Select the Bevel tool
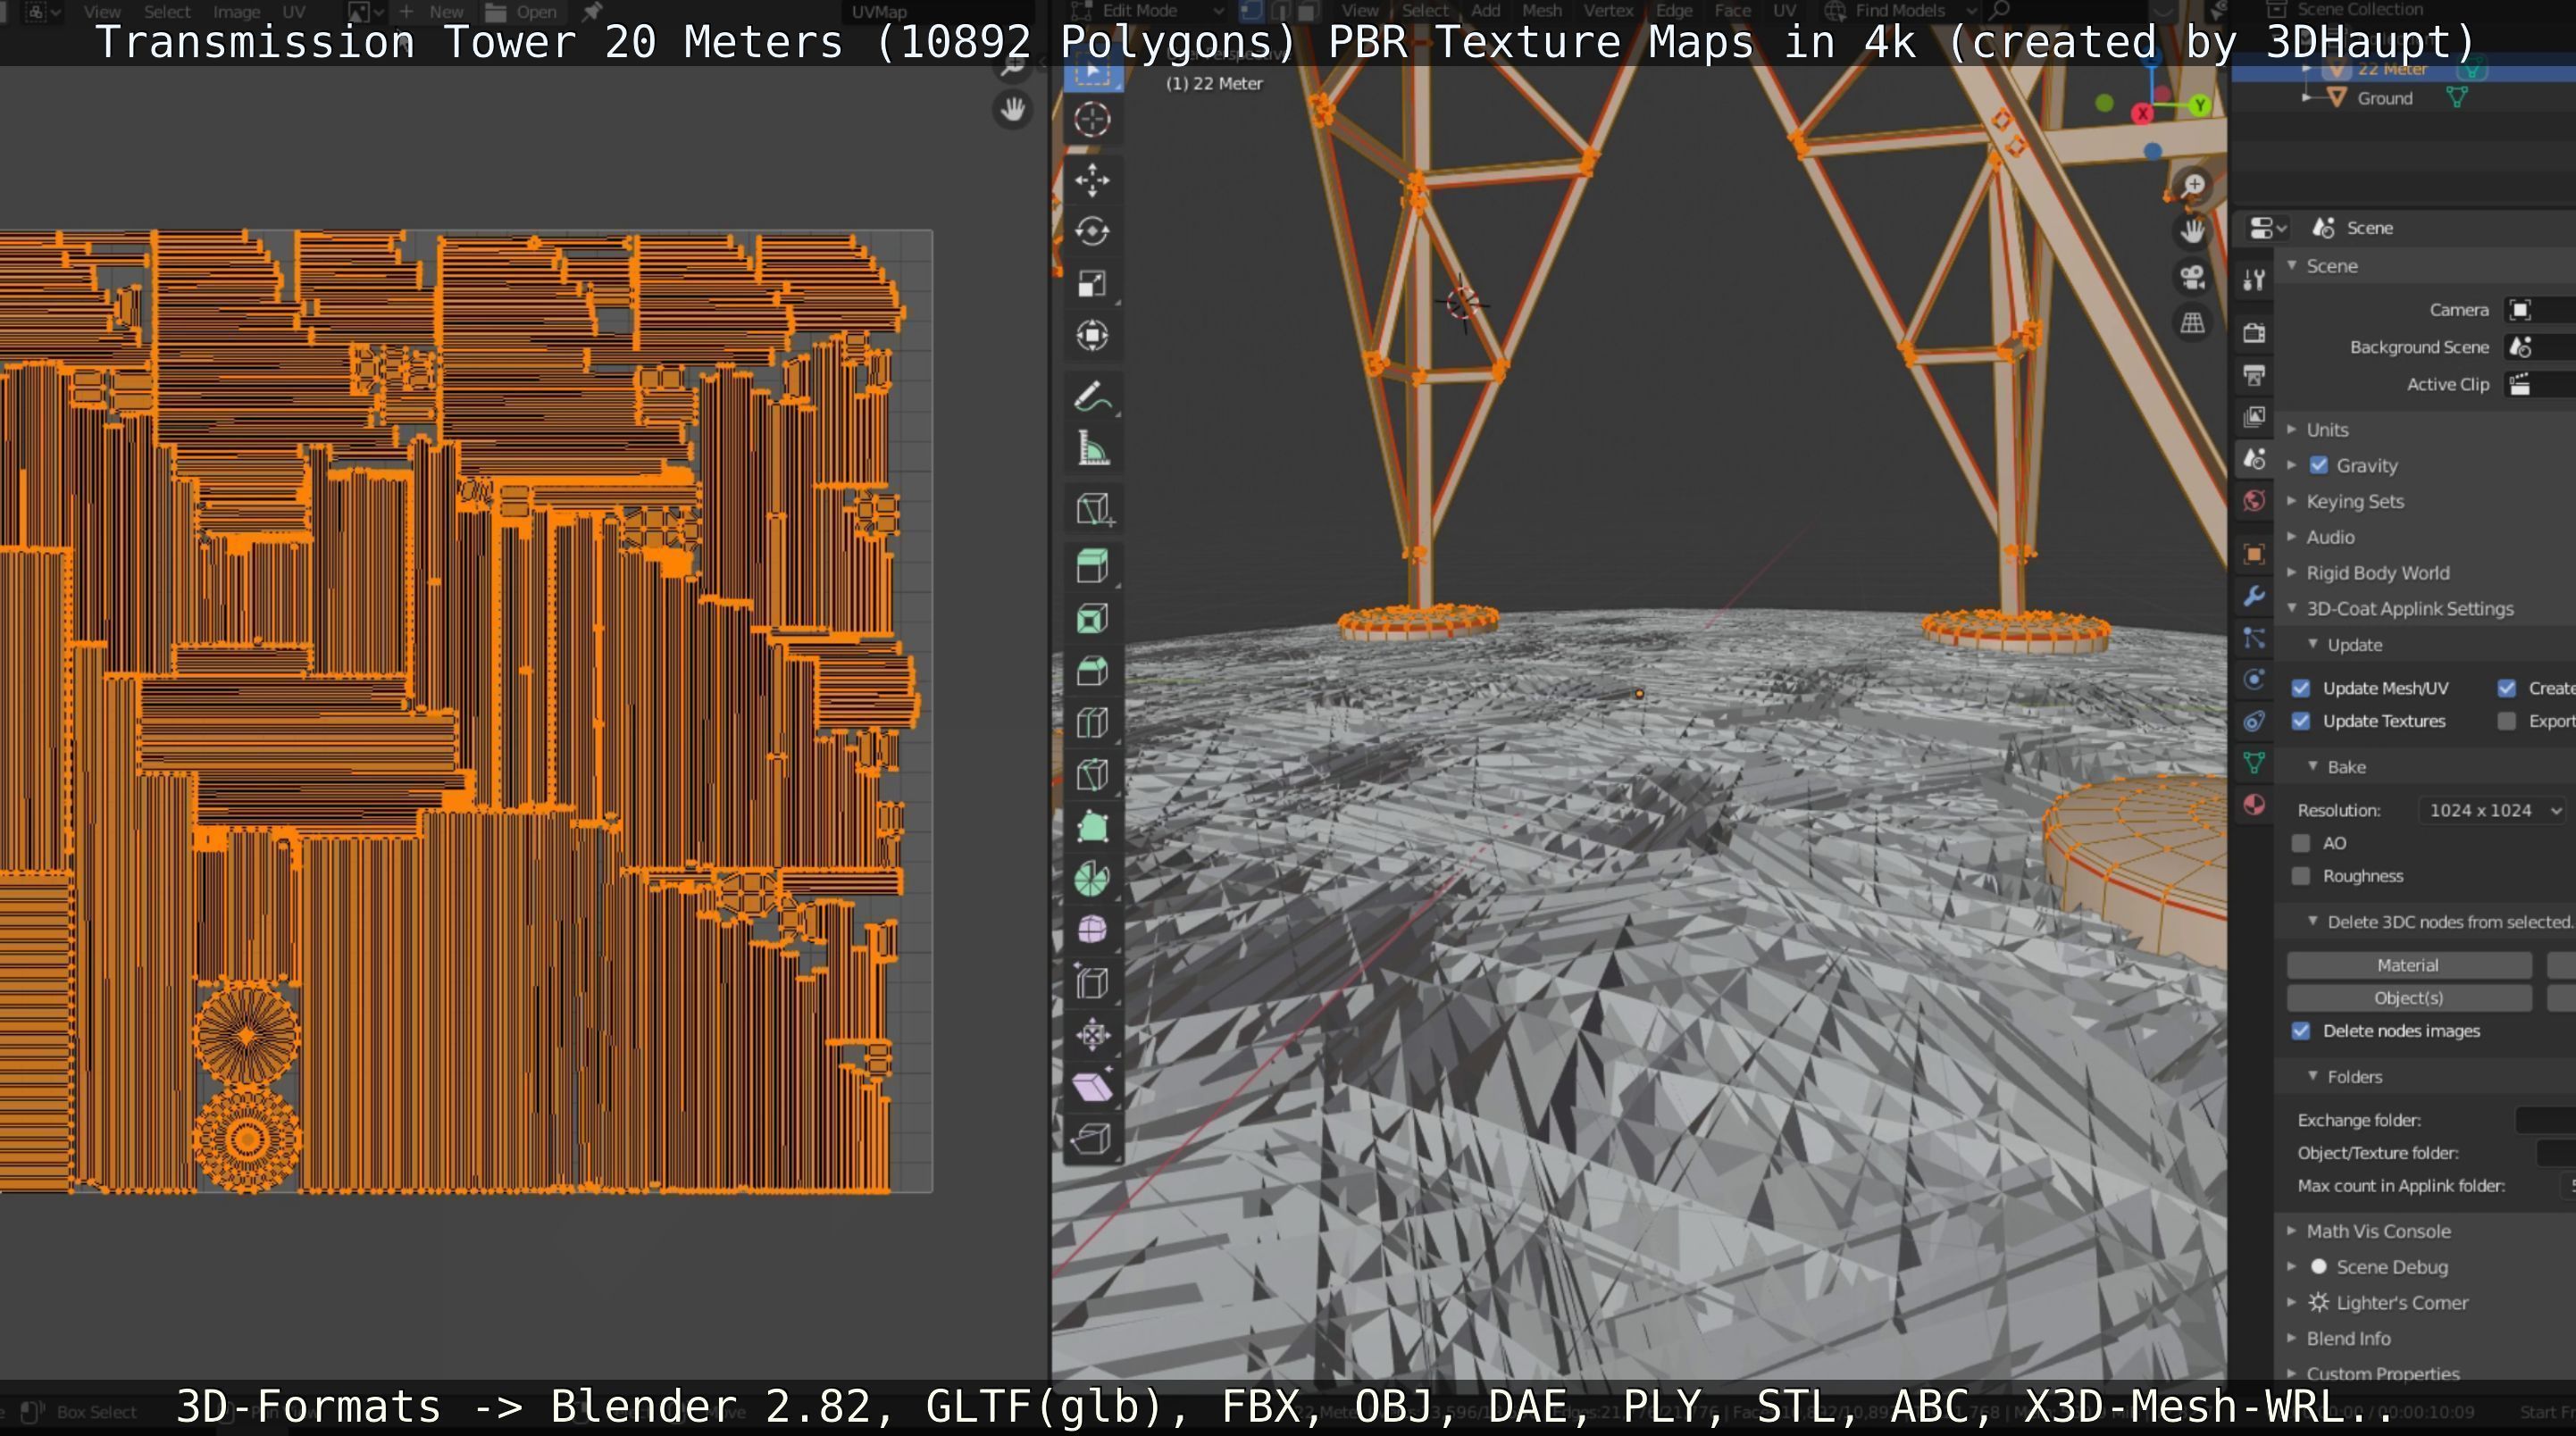 point(1092,671)
